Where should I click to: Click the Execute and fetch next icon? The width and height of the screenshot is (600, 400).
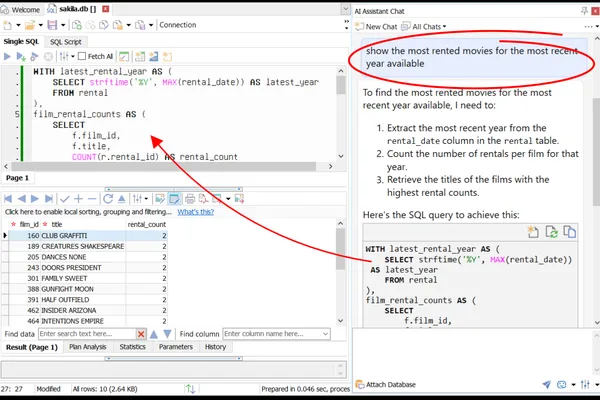pos(21,57)
